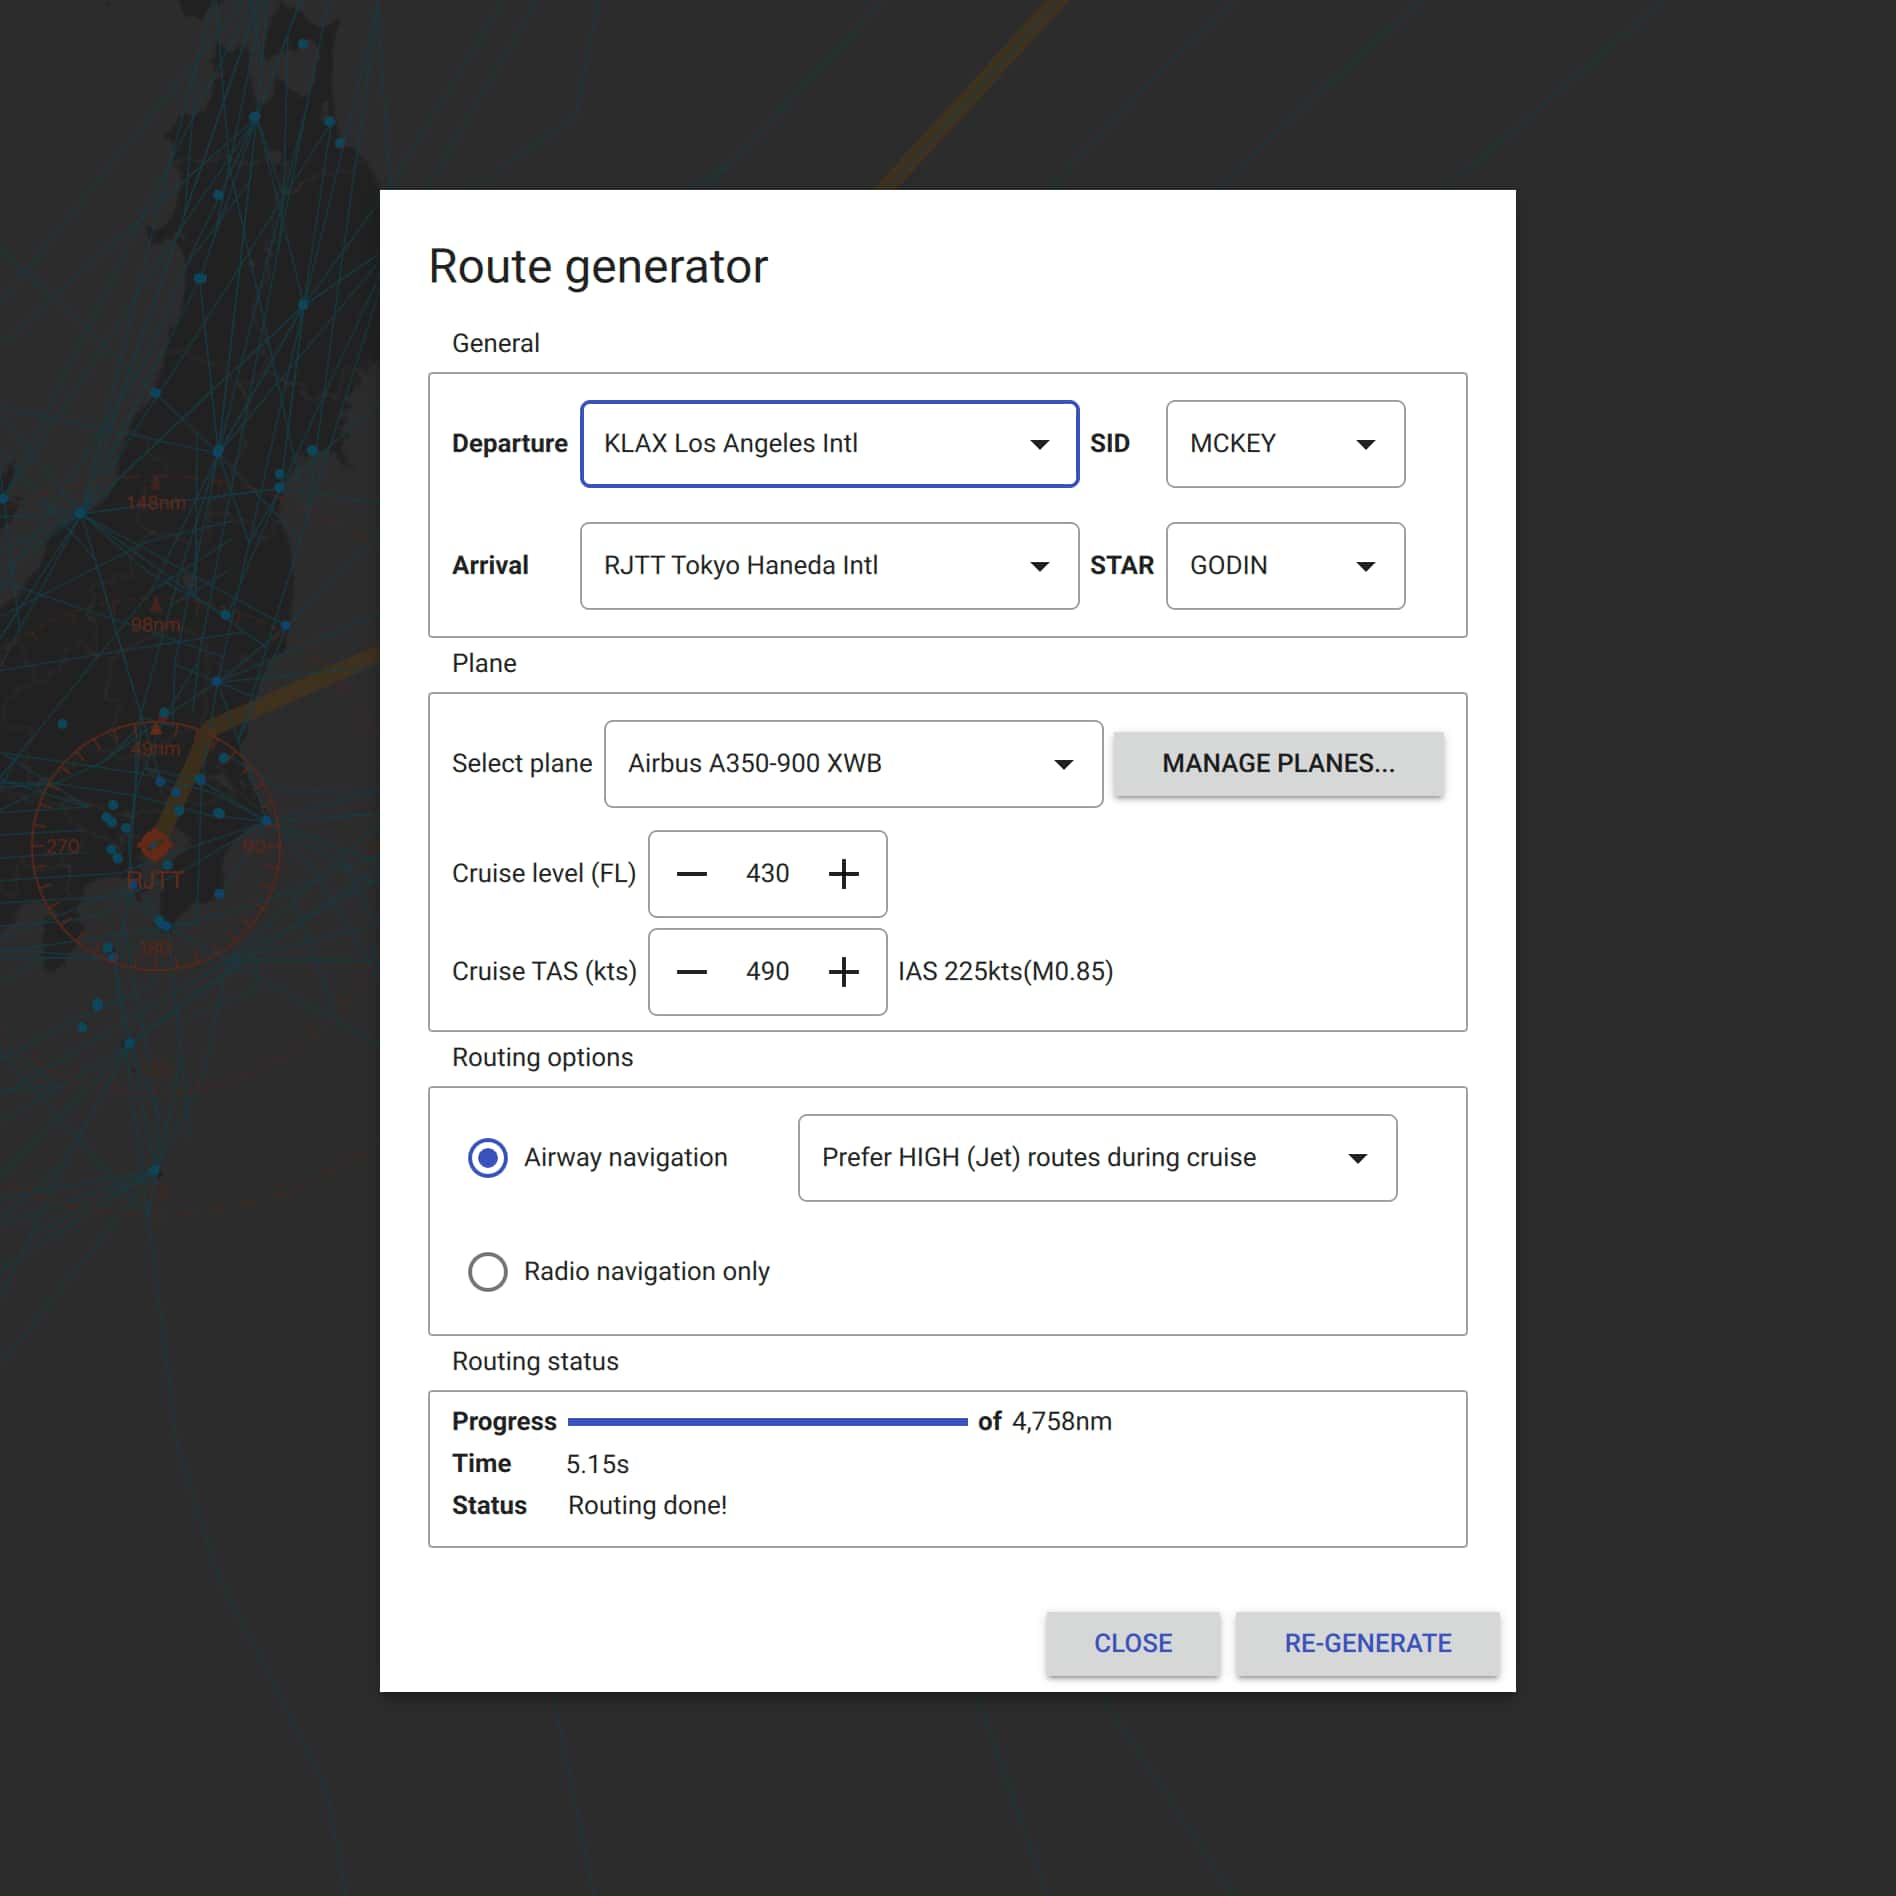Click the SID dropdown chevron icon
The height and width of the screenshot is (1896, 1896).
(1367, 444)
